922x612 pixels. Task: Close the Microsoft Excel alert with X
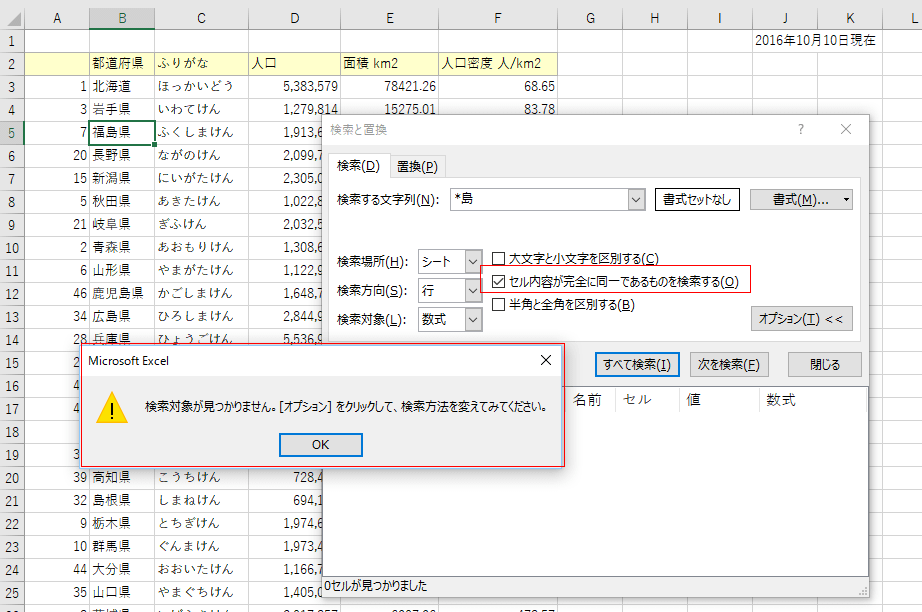pos(545,360)
